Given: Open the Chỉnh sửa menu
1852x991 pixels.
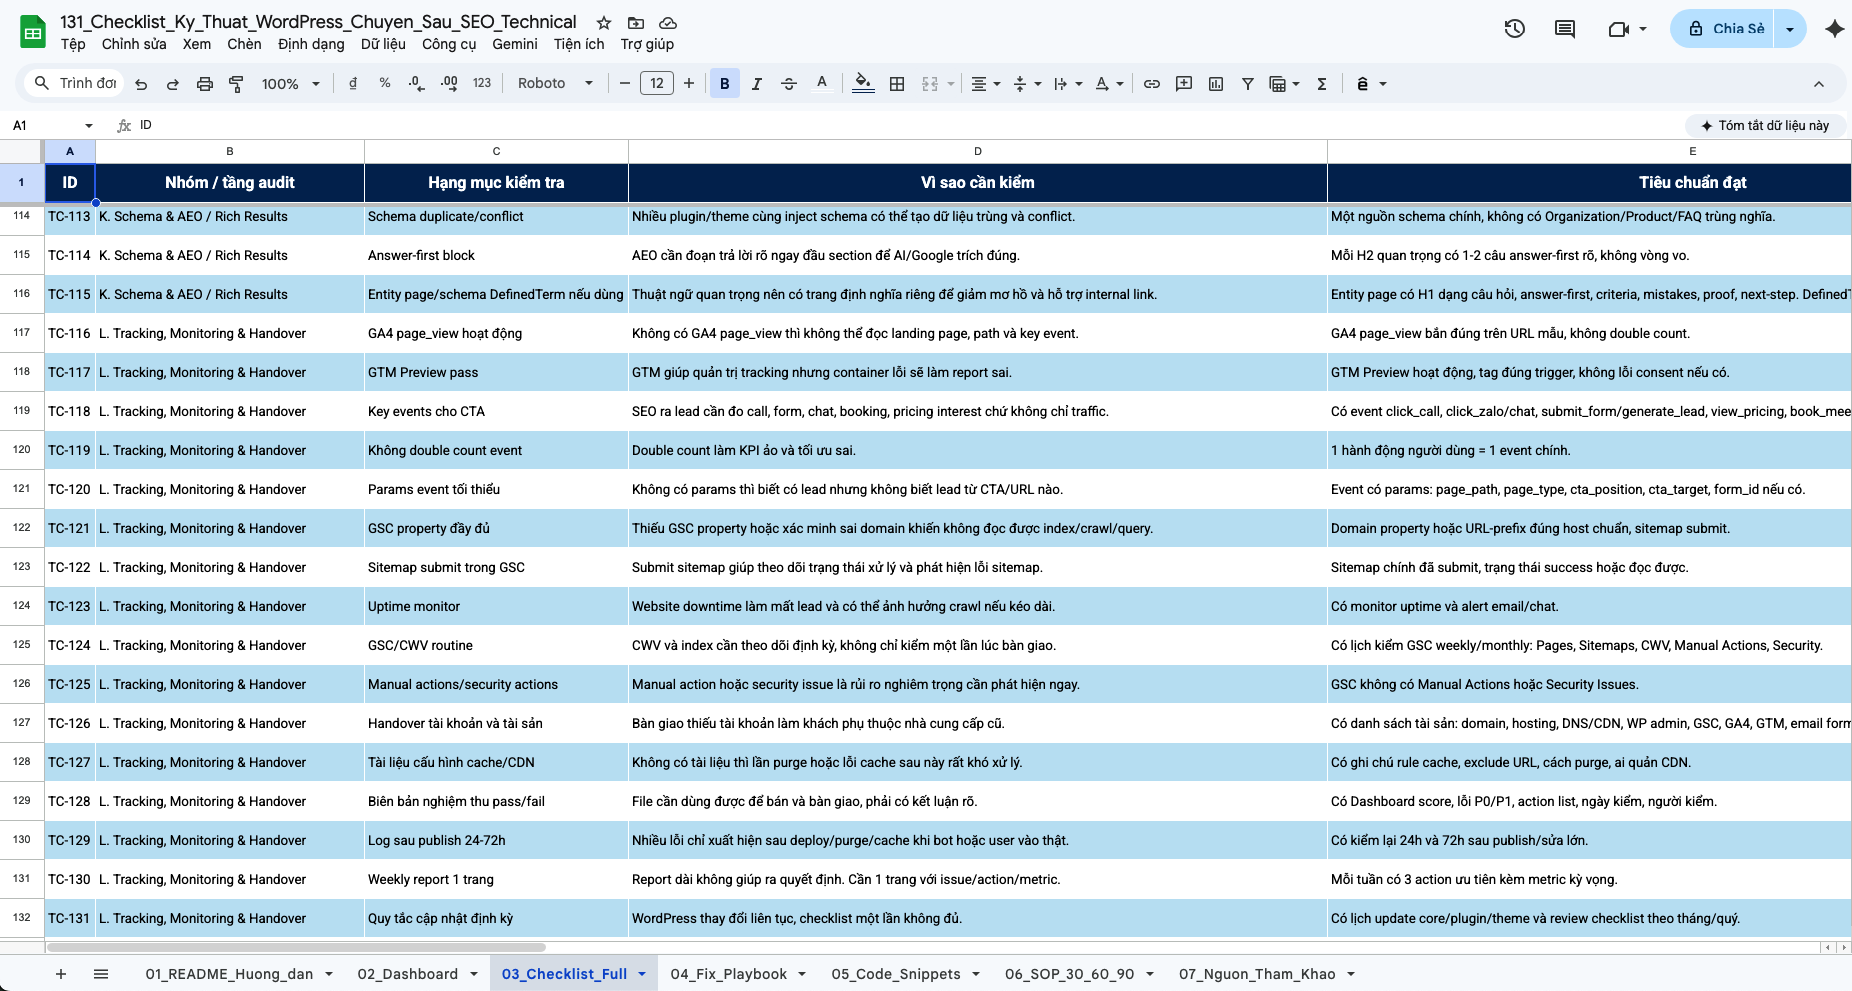Looking at the screenshot, I should point(134,44).
